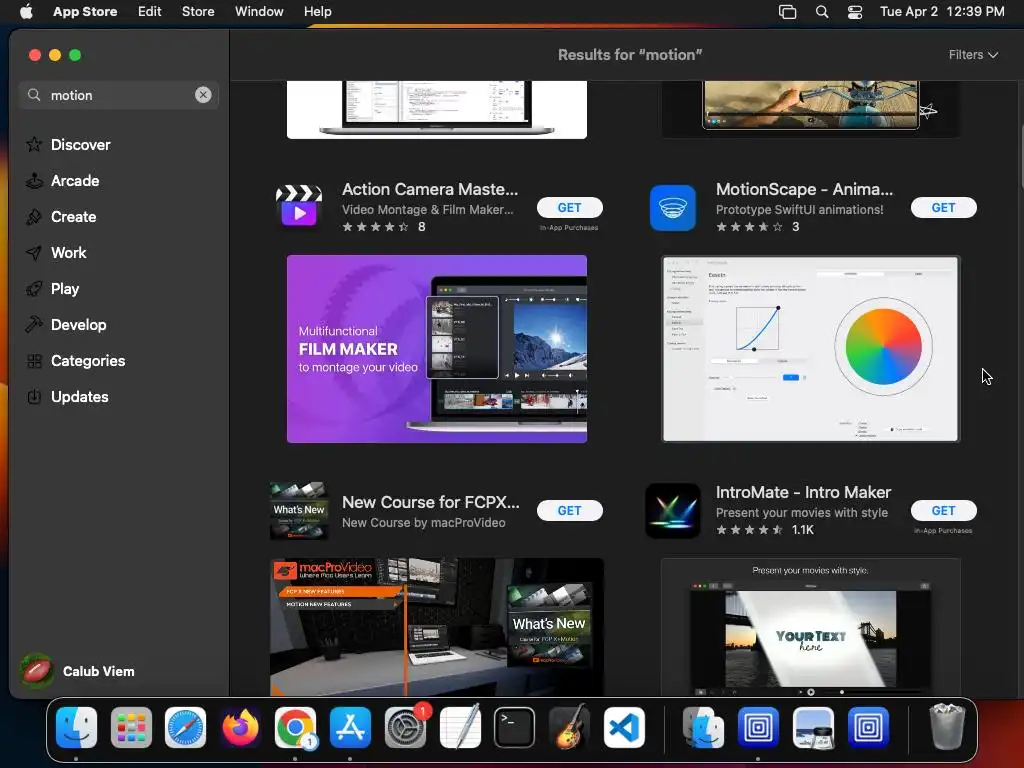Open the Action Camera Master app icon
Viewport: 1024px width, 768px height.
click(299, 208)
